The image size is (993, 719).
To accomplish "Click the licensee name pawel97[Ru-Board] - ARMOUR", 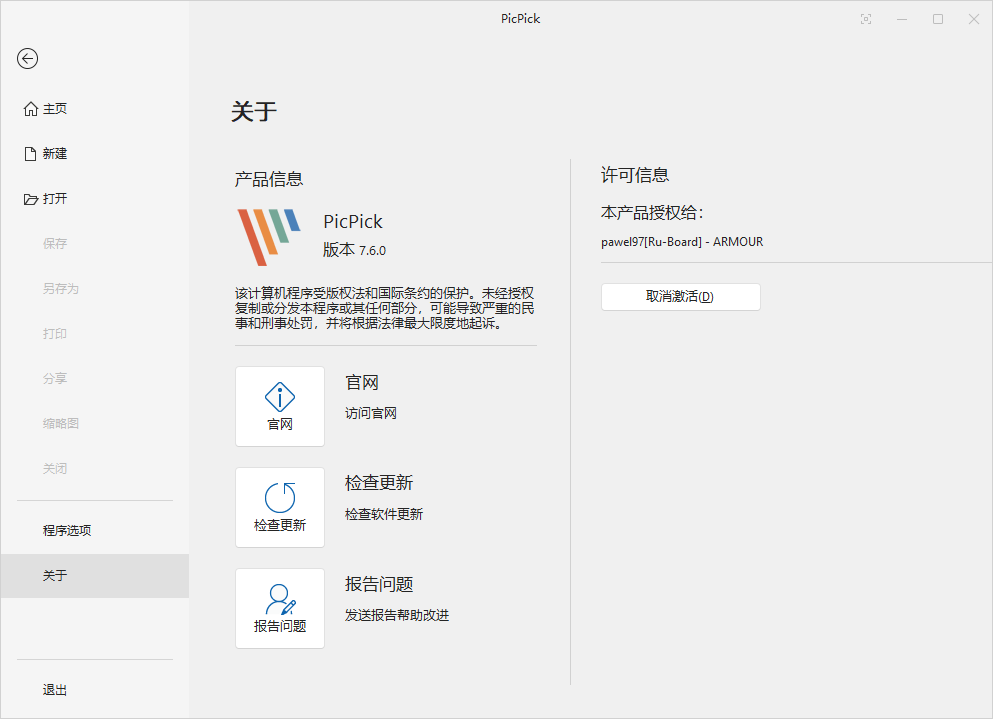I will (682, 242).
